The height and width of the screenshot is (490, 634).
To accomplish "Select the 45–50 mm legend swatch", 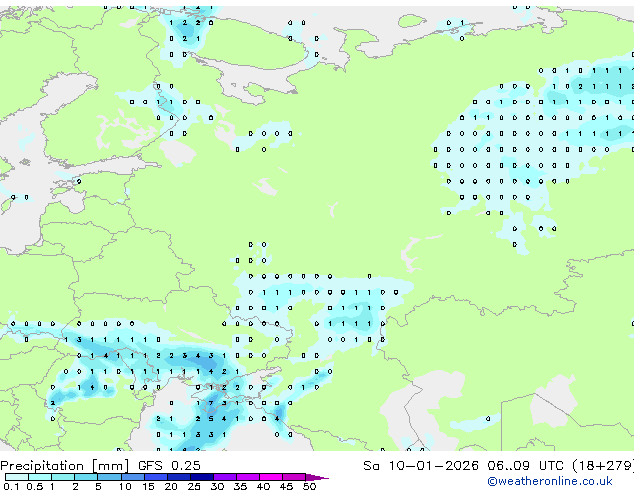I will 294,477.
